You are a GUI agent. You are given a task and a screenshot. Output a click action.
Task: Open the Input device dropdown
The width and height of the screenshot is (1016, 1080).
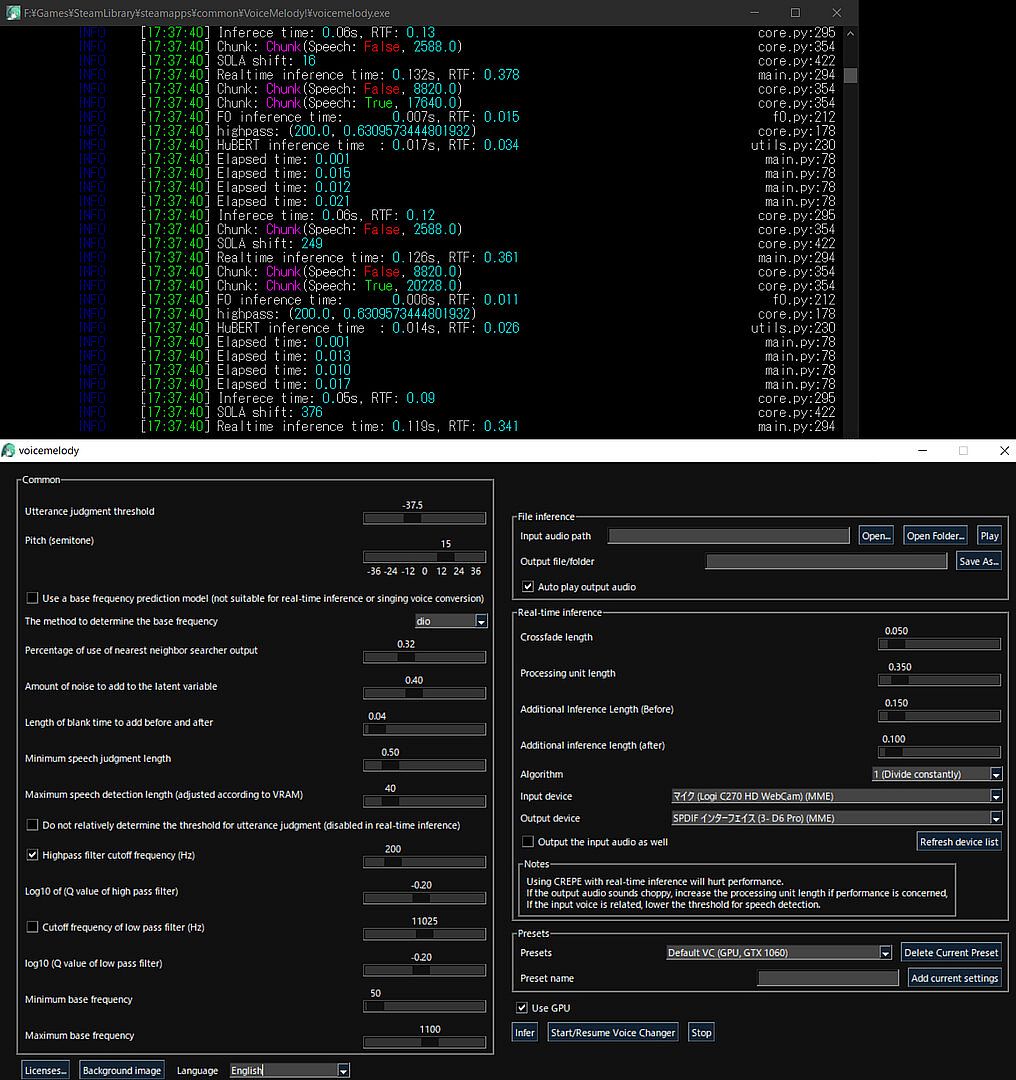(995, 796)
